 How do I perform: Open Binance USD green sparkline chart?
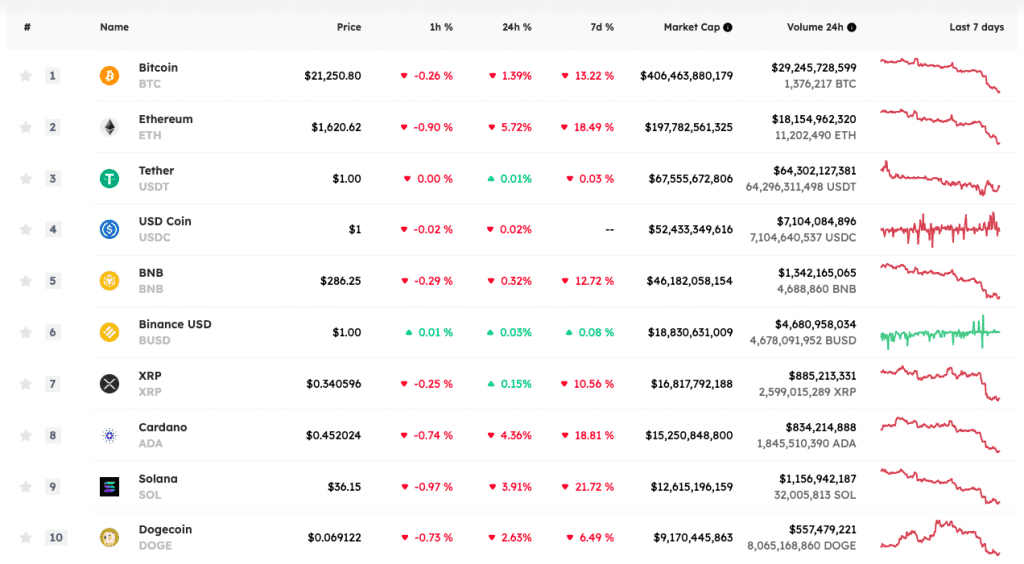pyautogui.click(x=940, y=332)
